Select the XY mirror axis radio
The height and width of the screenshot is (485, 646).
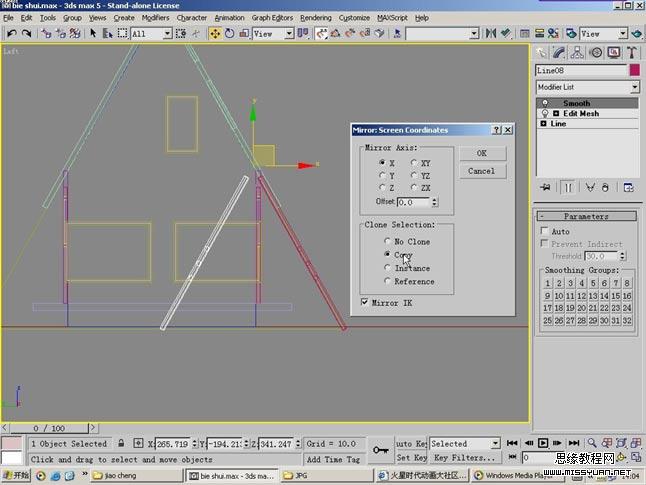(x=414, y=163)
